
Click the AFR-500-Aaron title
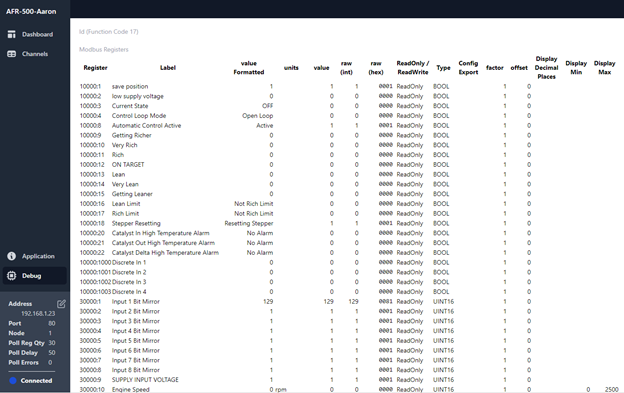pos(31,12)
